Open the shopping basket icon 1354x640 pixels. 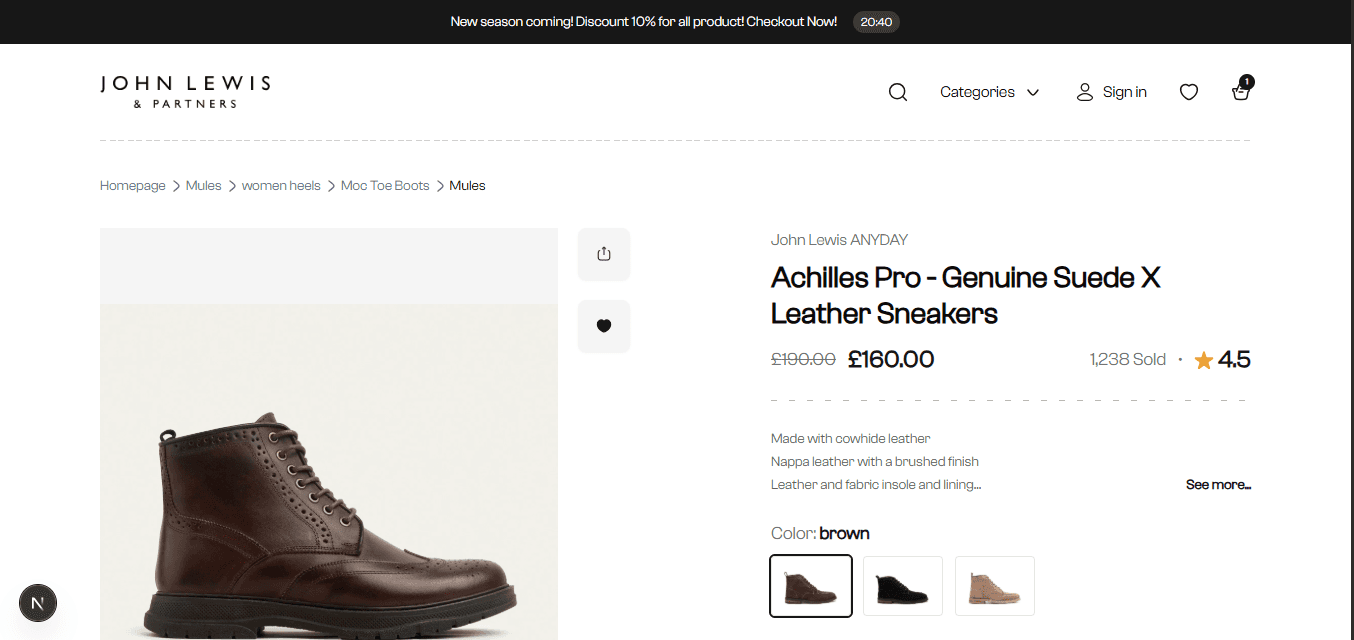pos(1241,90)
